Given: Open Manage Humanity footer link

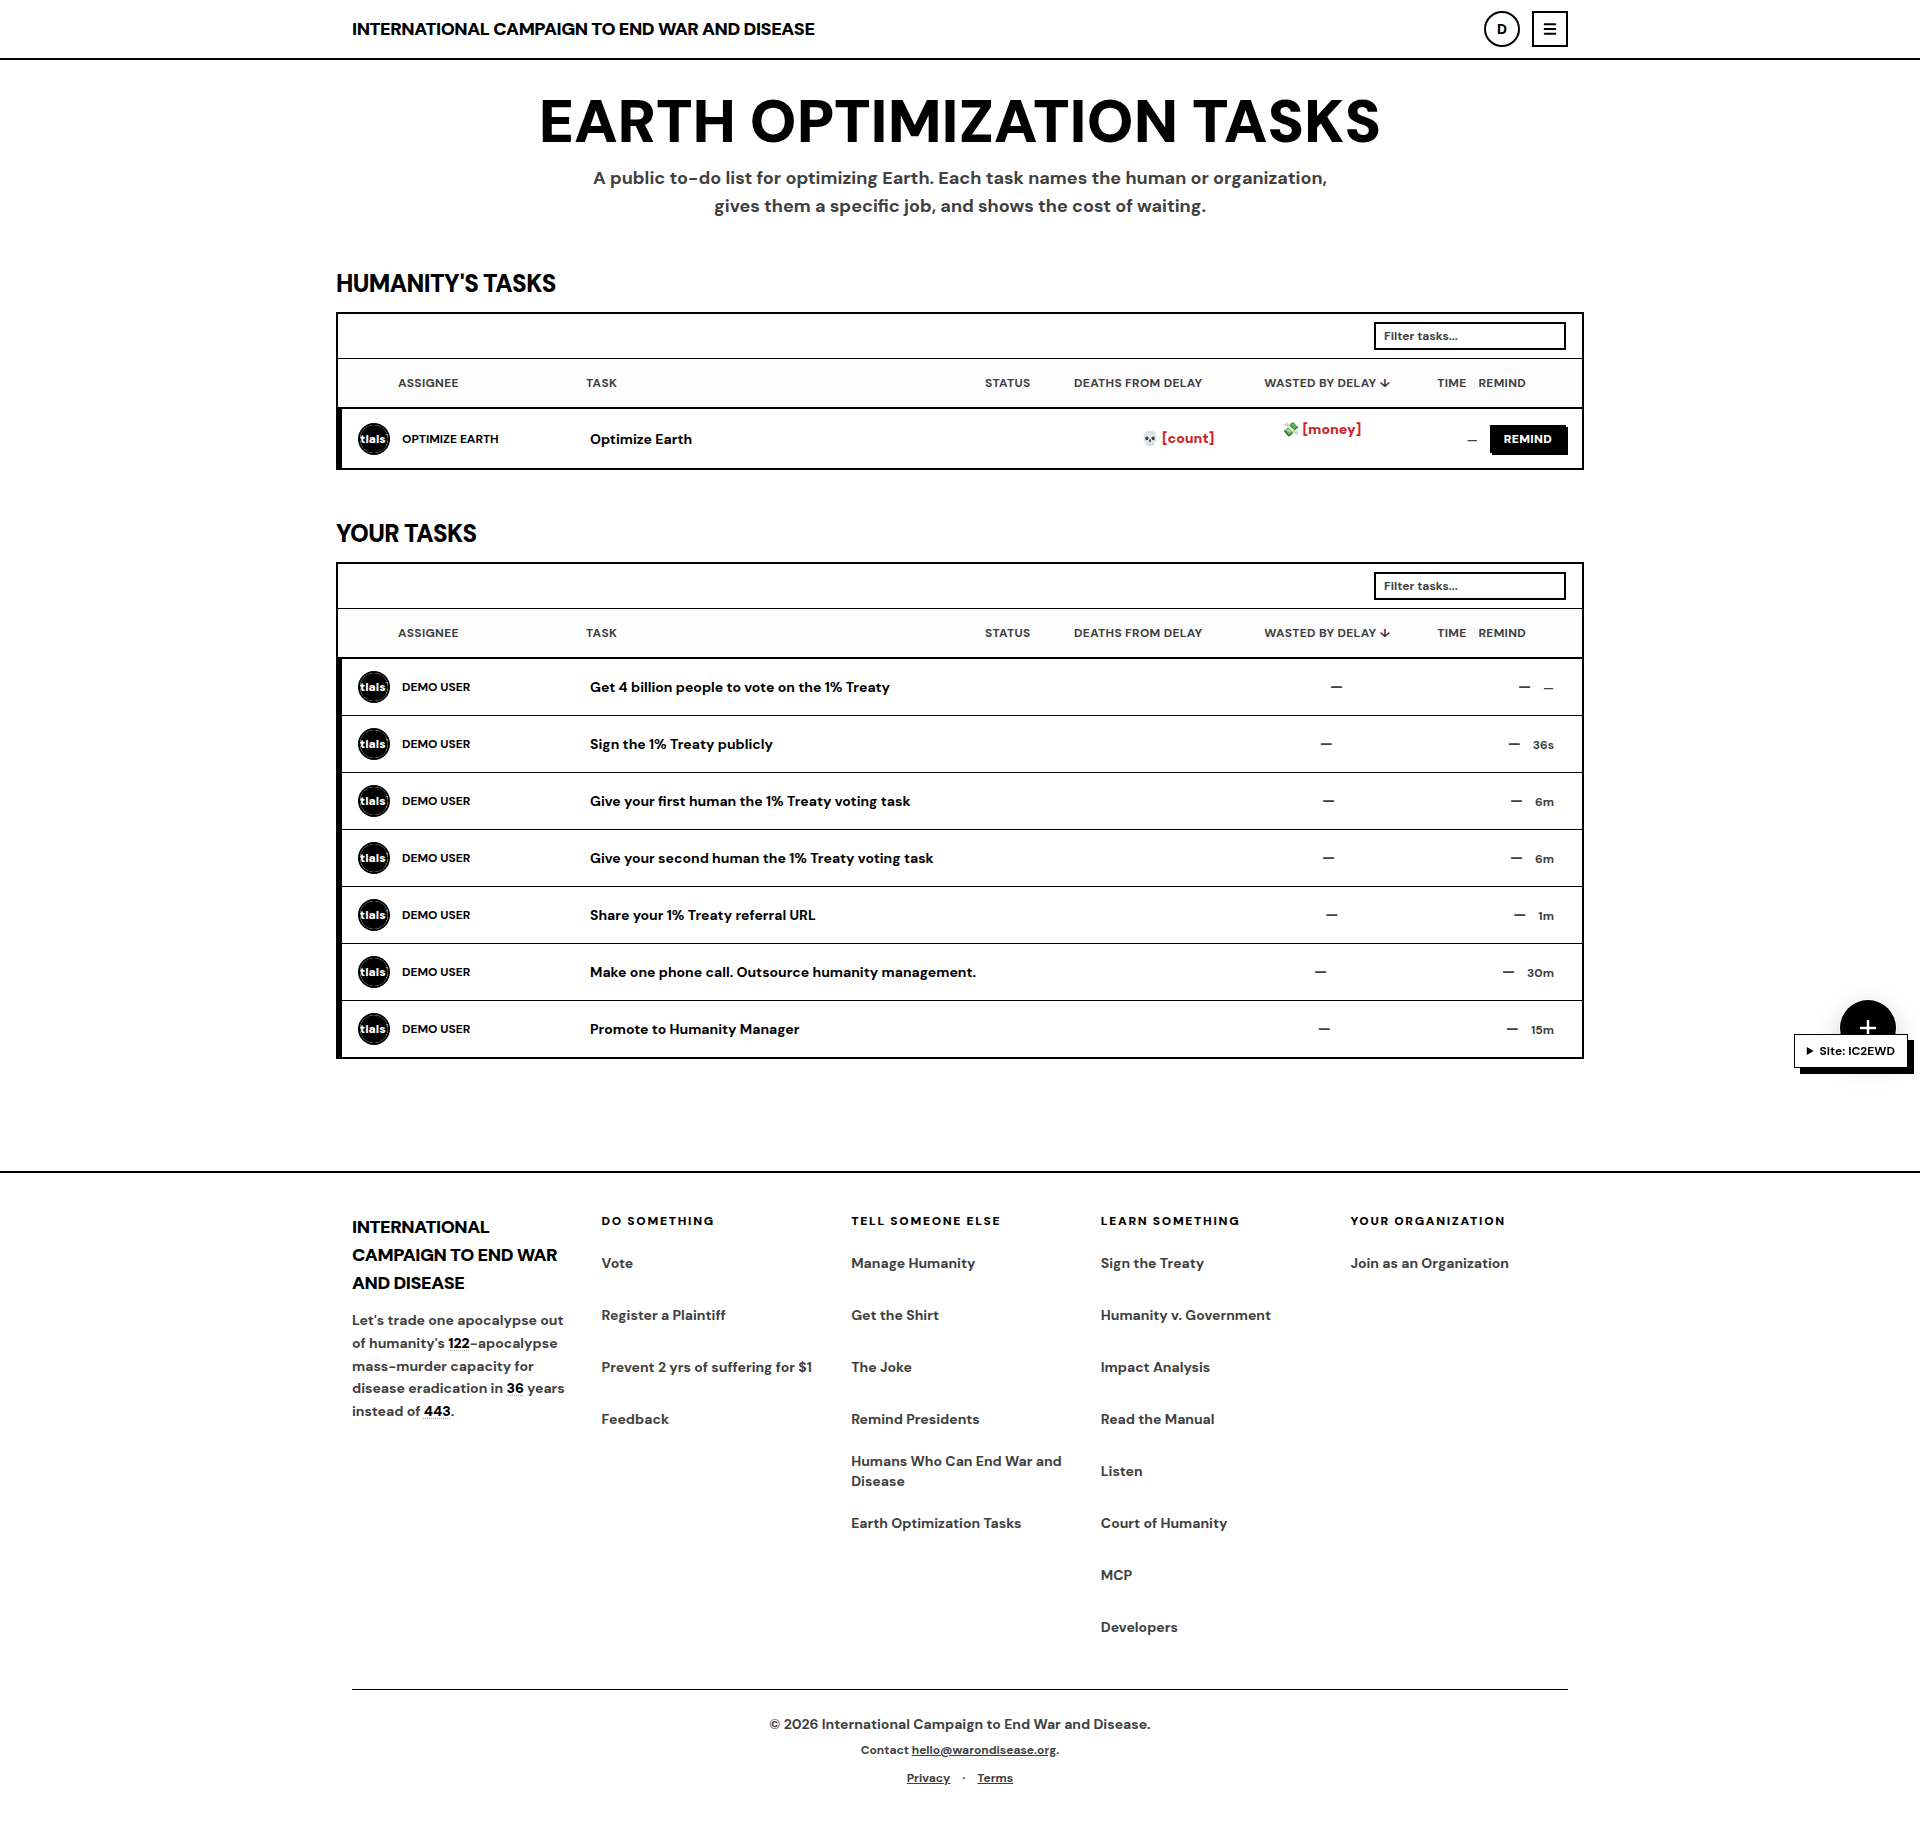Looking at the screenshot, I should tap(912, 1263).
